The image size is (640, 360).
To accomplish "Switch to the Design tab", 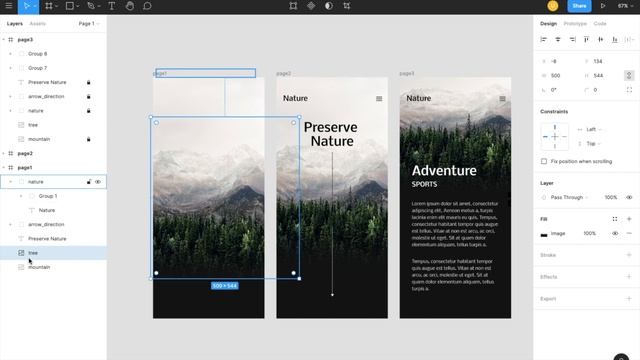I will pos(548,24).
